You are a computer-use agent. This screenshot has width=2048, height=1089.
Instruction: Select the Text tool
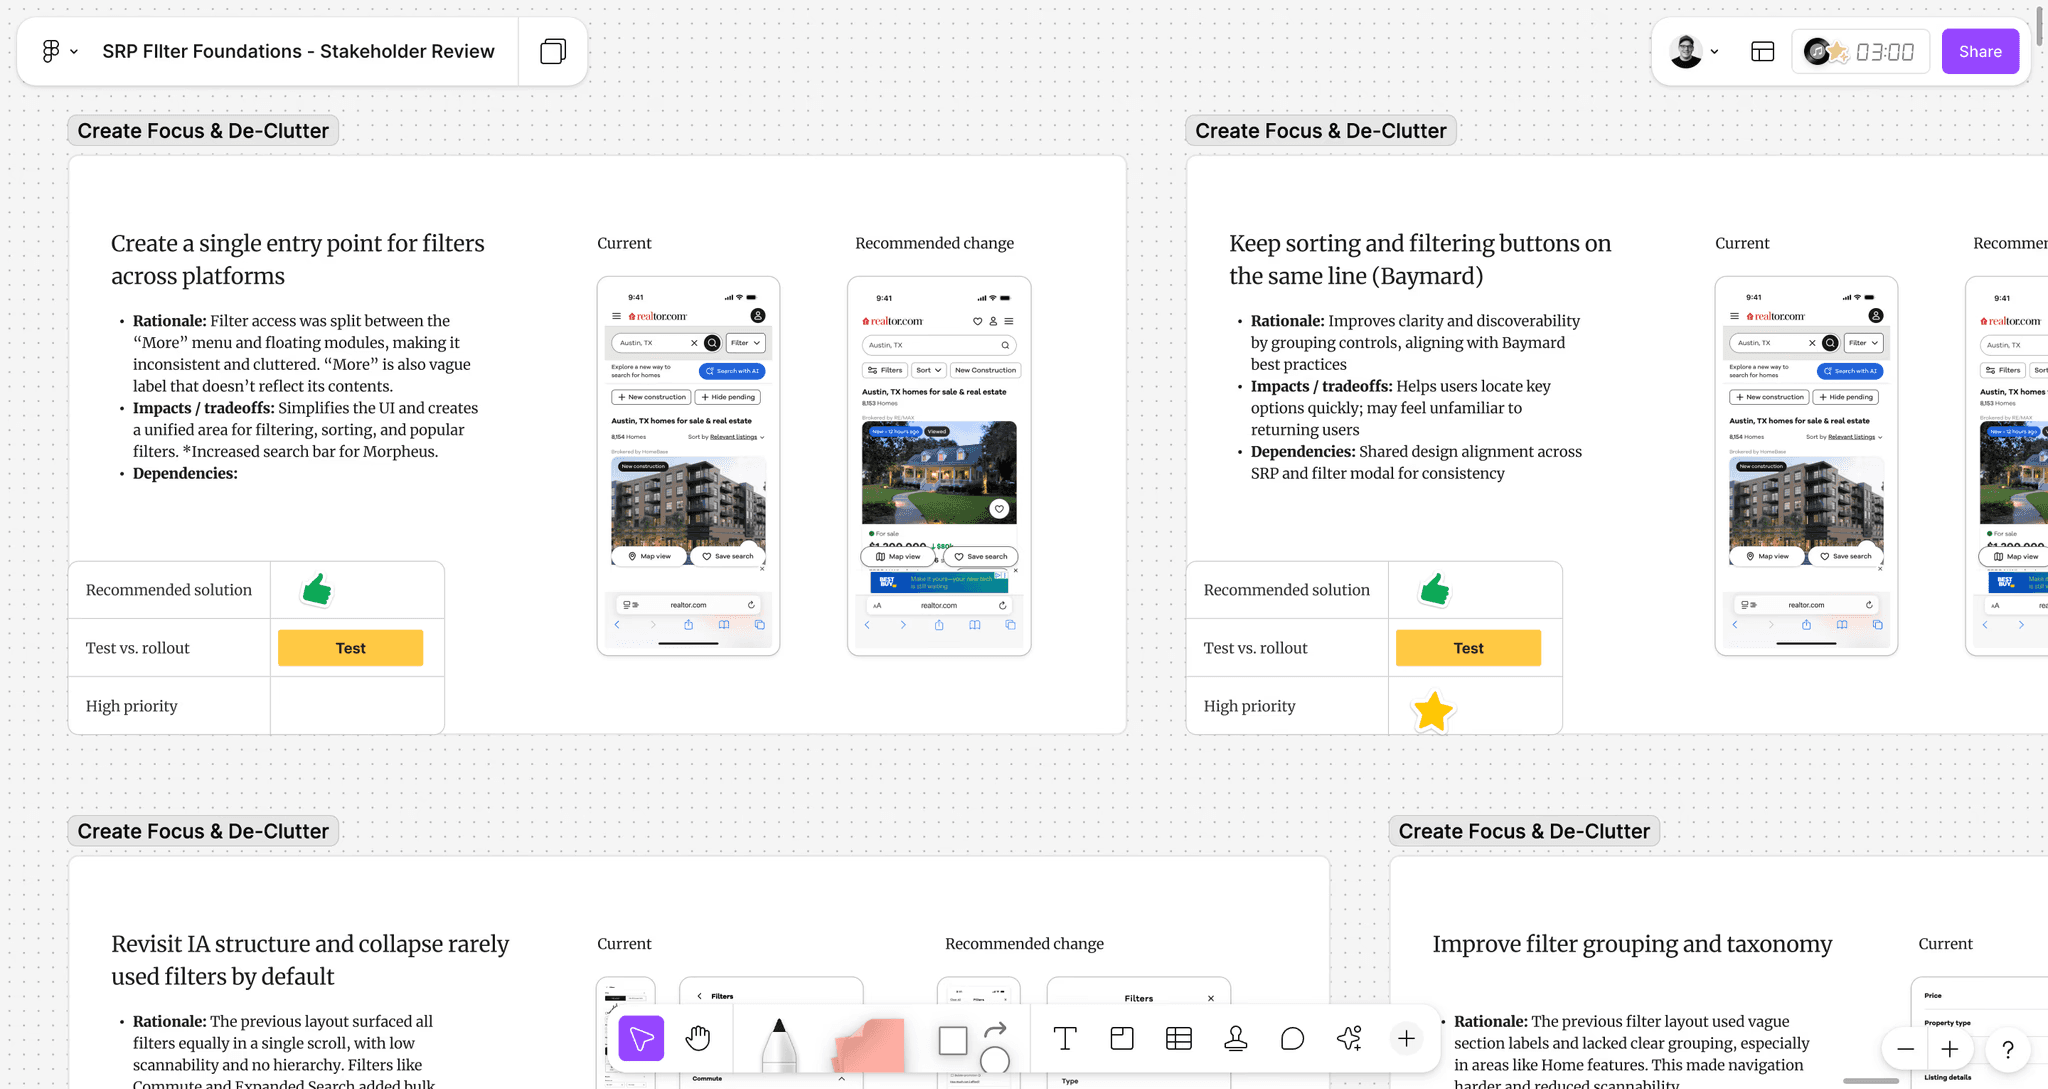click(x=1065, y=1039)
